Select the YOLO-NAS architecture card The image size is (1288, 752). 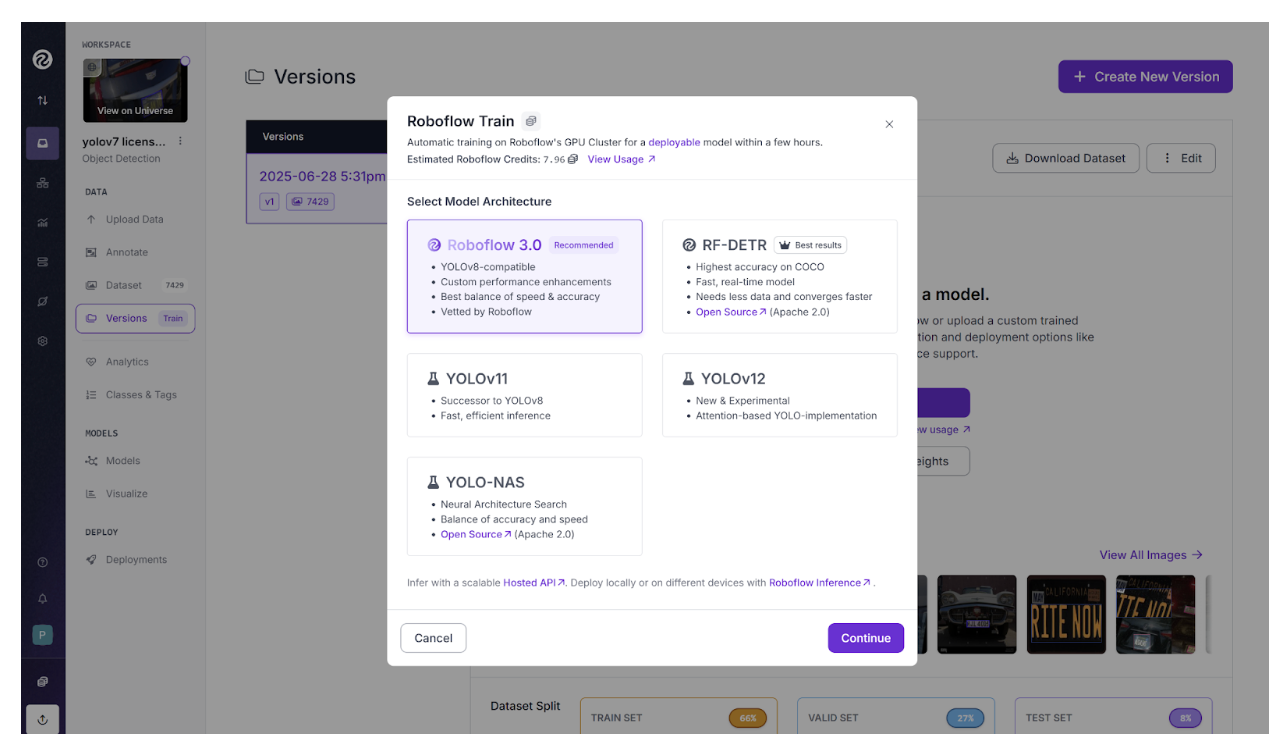pos(524,506)
